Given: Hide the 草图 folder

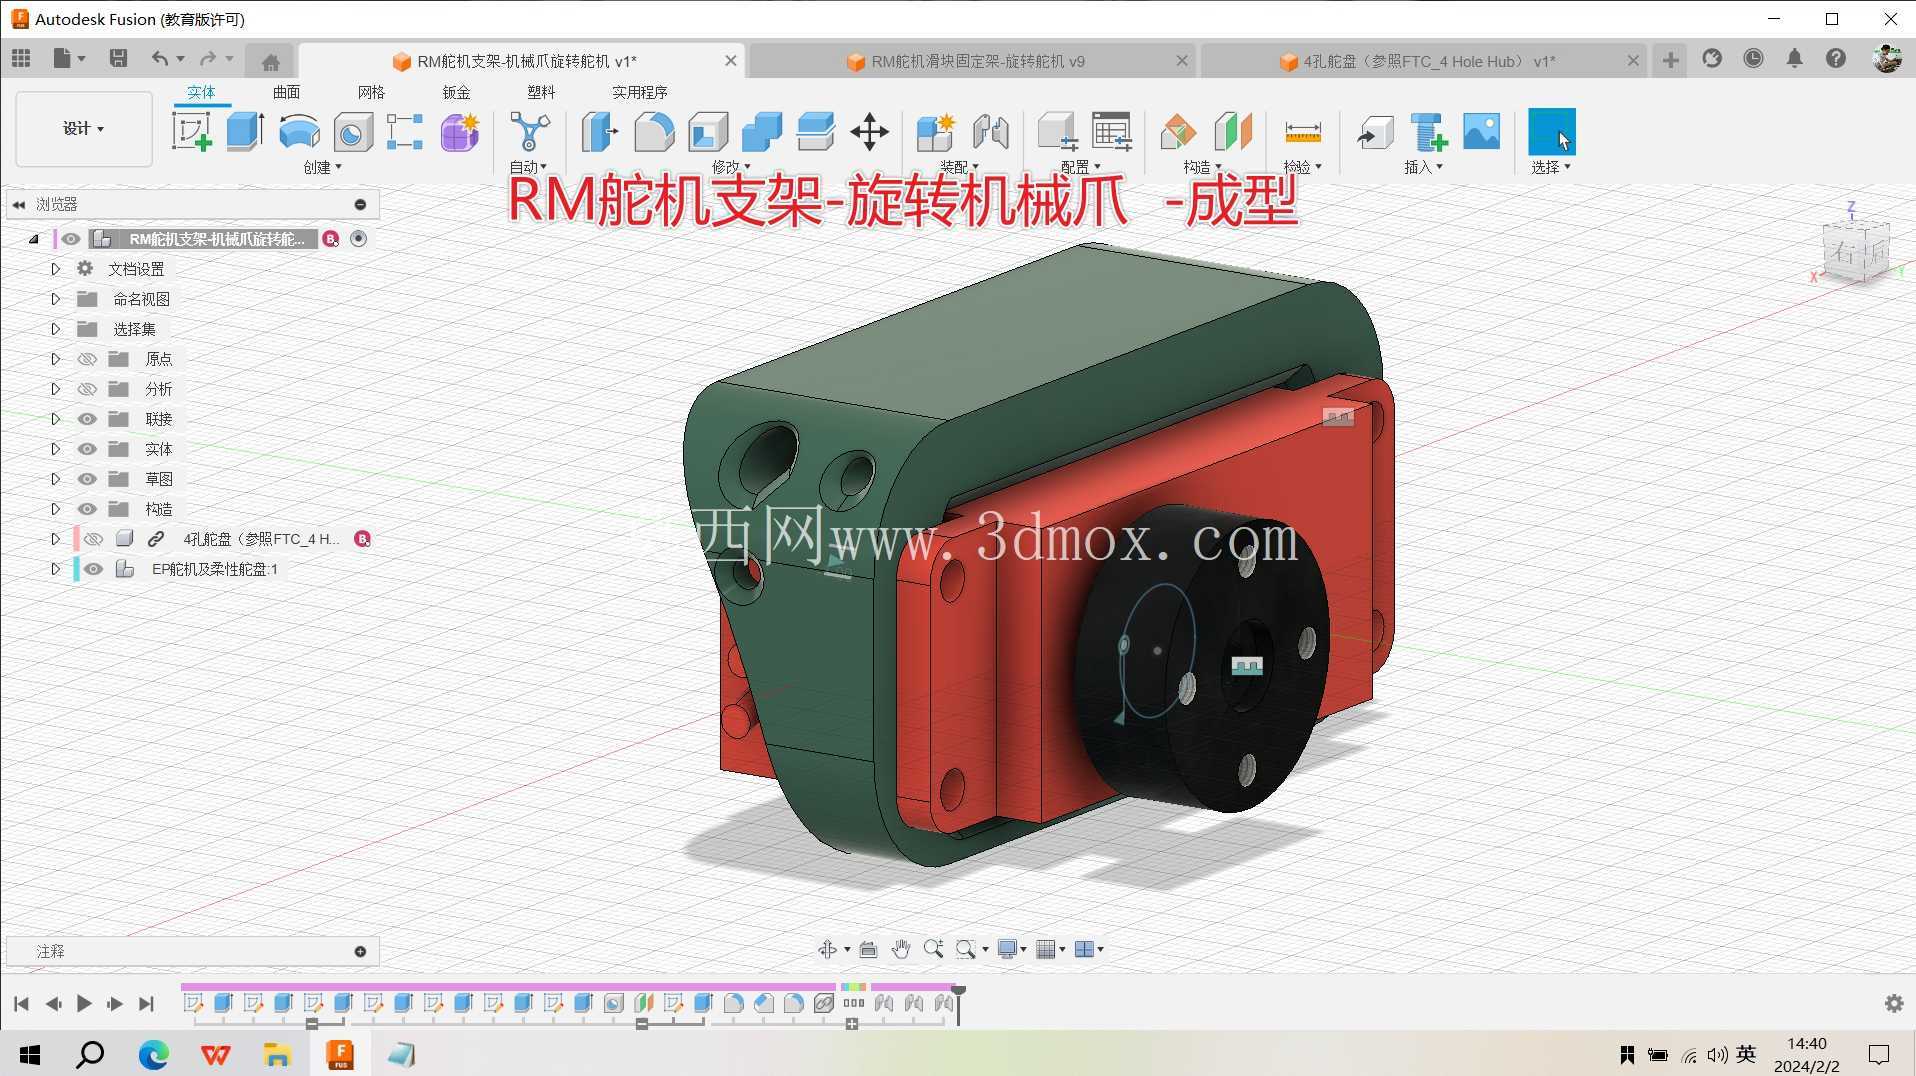Looking at the screenshot, I should point(87,479).
